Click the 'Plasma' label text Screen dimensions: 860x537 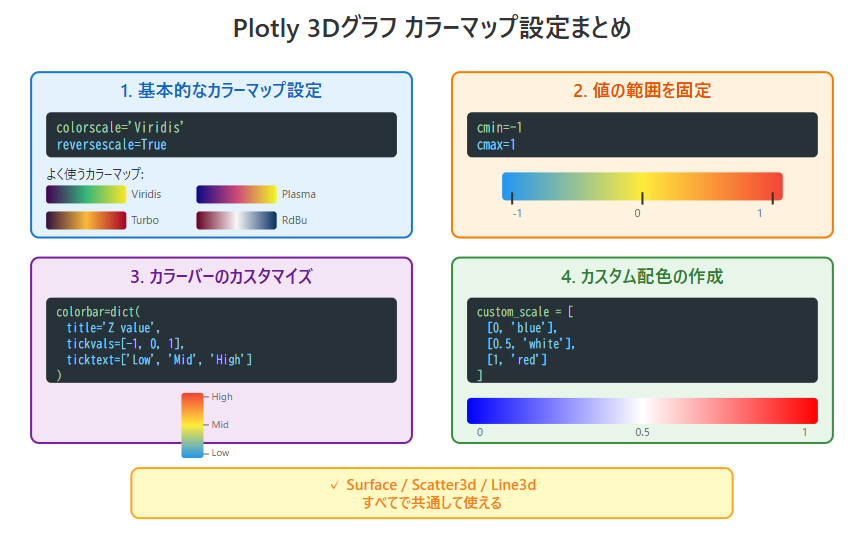tap(299, 194)
